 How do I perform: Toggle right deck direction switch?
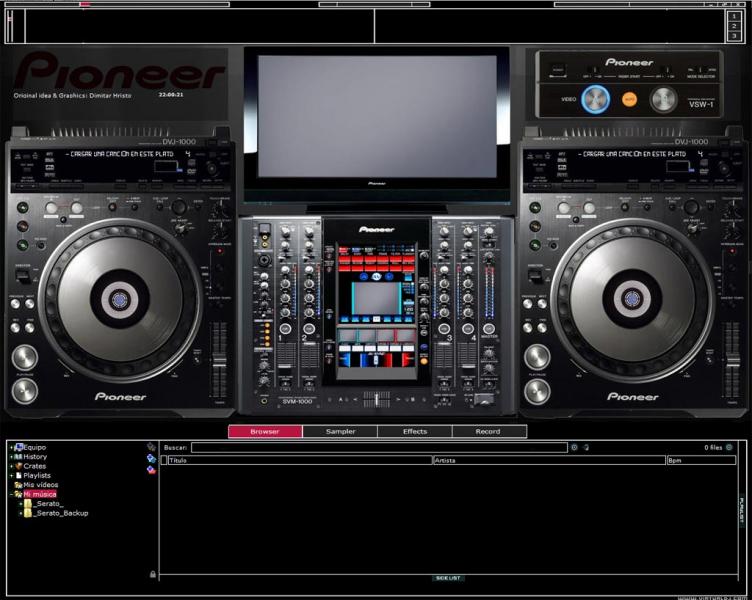pyautogui.click(x=534, y=276)
